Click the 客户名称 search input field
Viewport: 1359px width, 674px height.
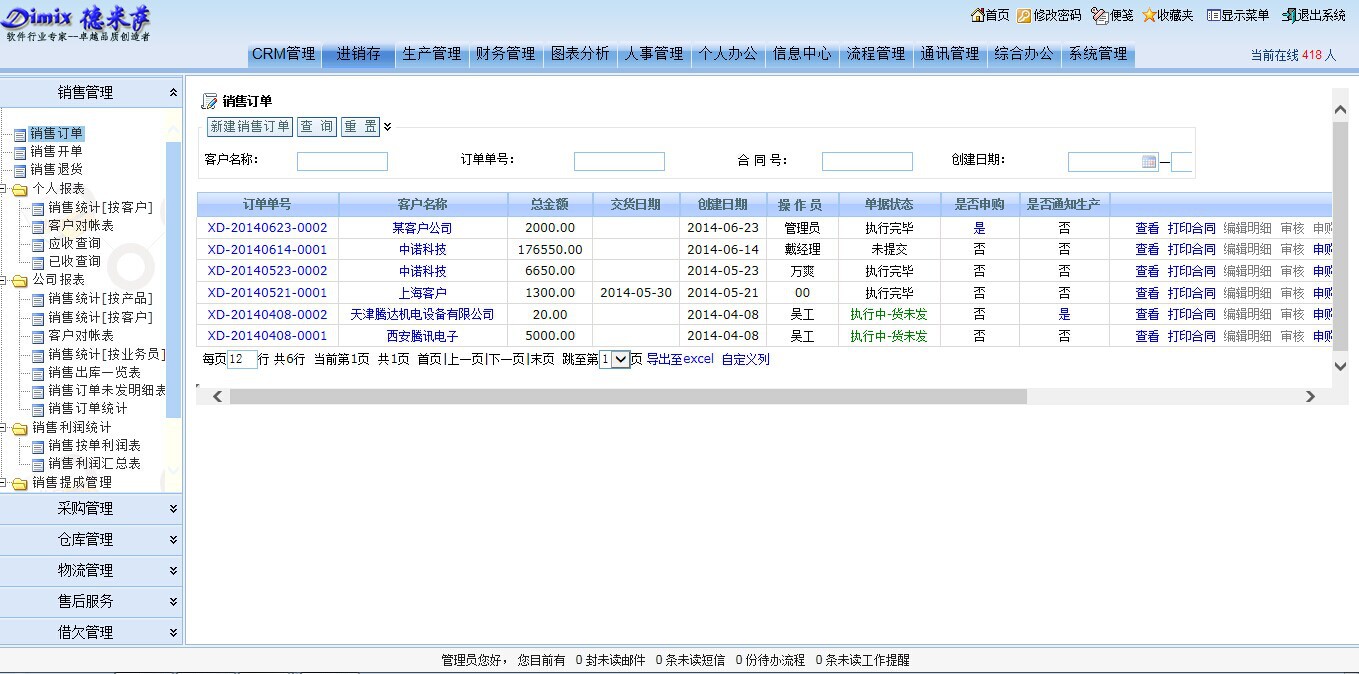[x=342, y=162]
